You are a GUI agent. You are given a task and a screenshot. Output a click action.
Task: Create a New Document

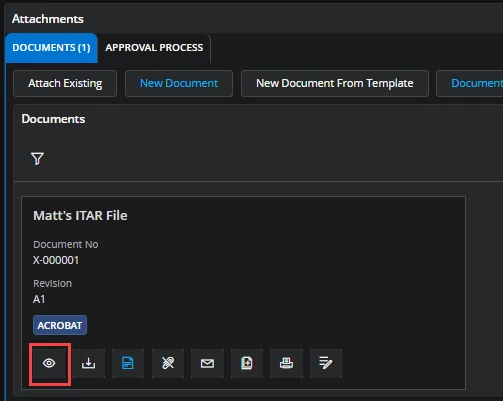(x=179, y=83)
